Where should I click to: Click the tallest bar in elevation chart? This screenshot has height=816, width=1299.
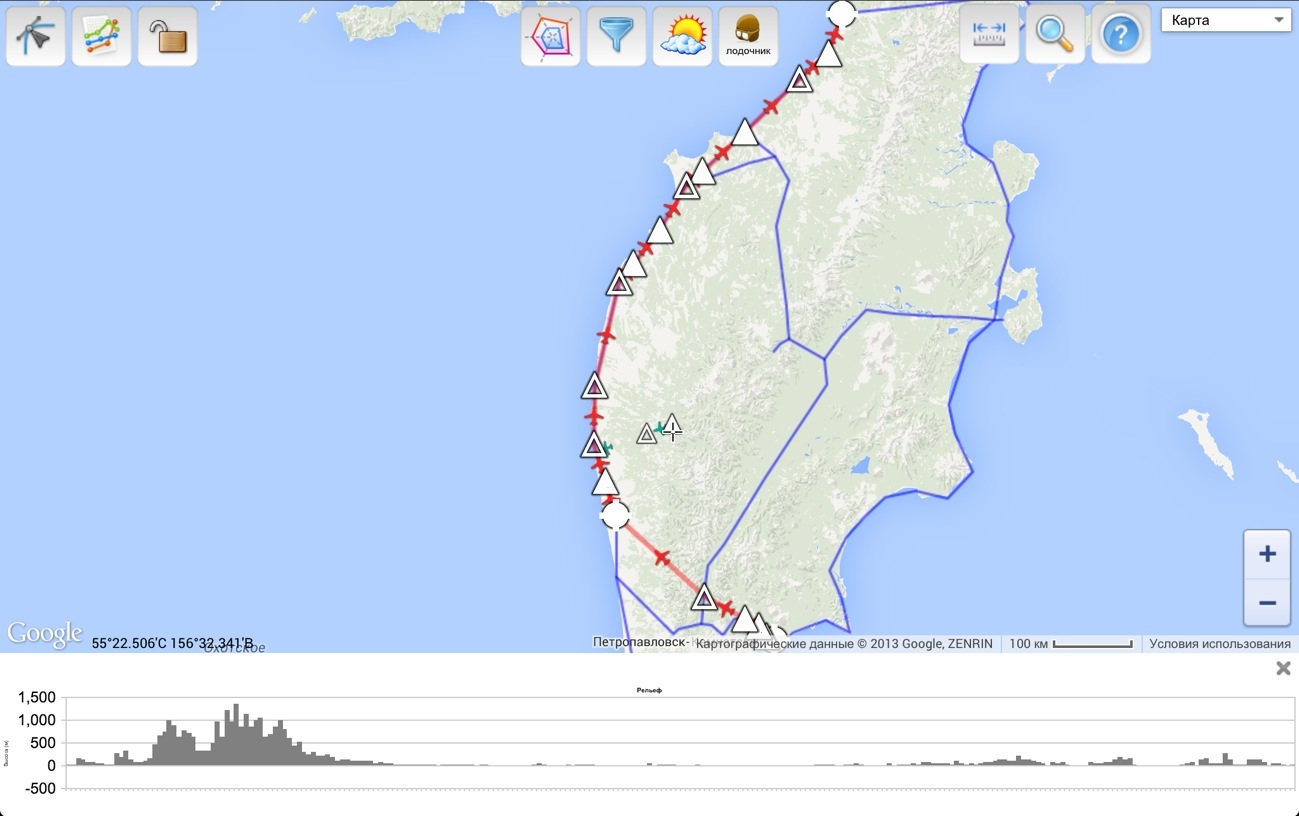tap(236, 735)
